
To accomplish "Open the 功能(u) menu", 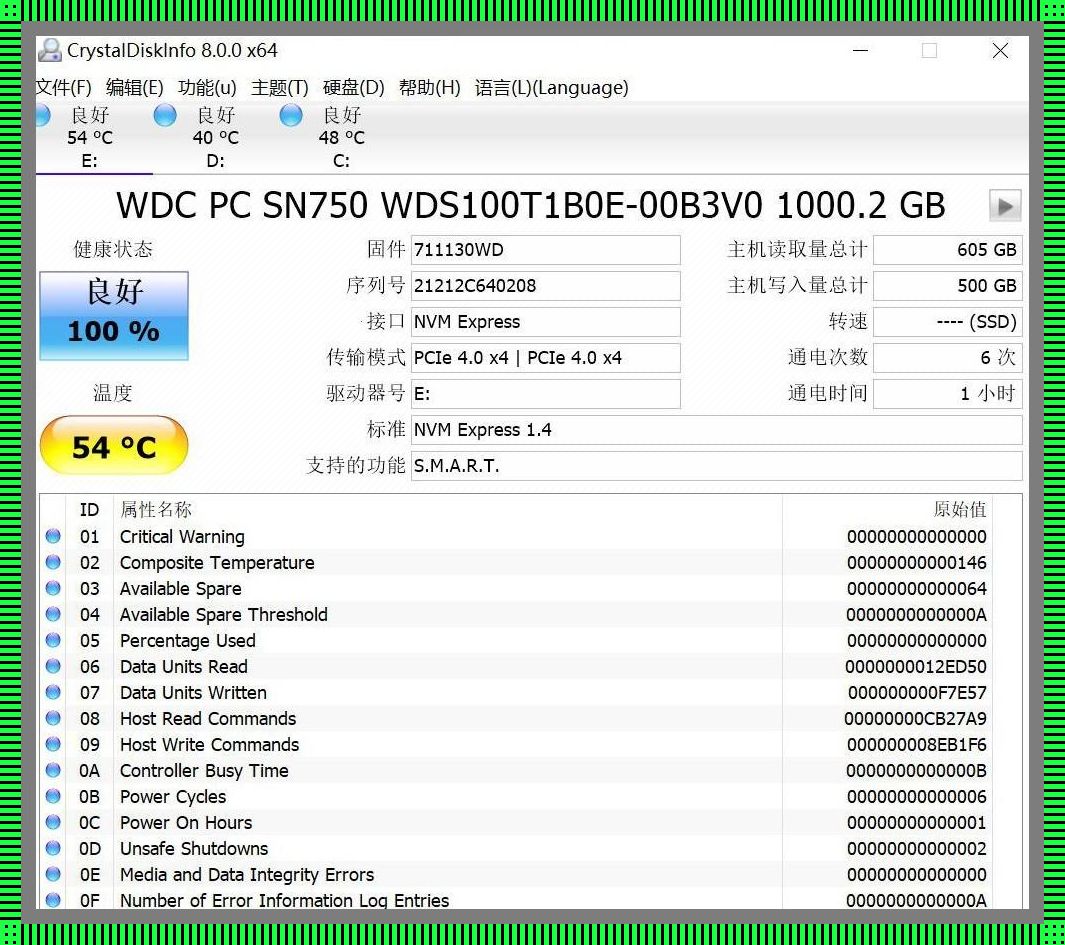I will pos(207,88).
